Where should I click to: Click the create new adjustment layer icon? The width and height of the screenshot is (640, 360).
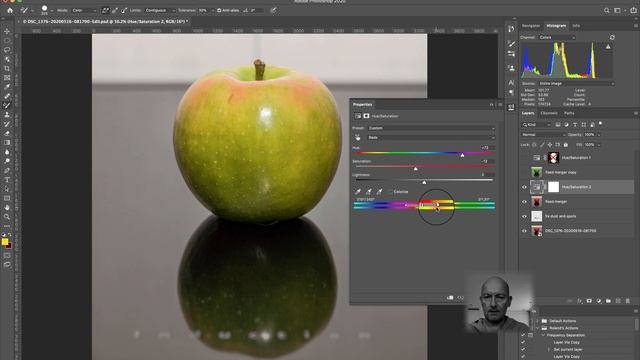tap(599, 301)
